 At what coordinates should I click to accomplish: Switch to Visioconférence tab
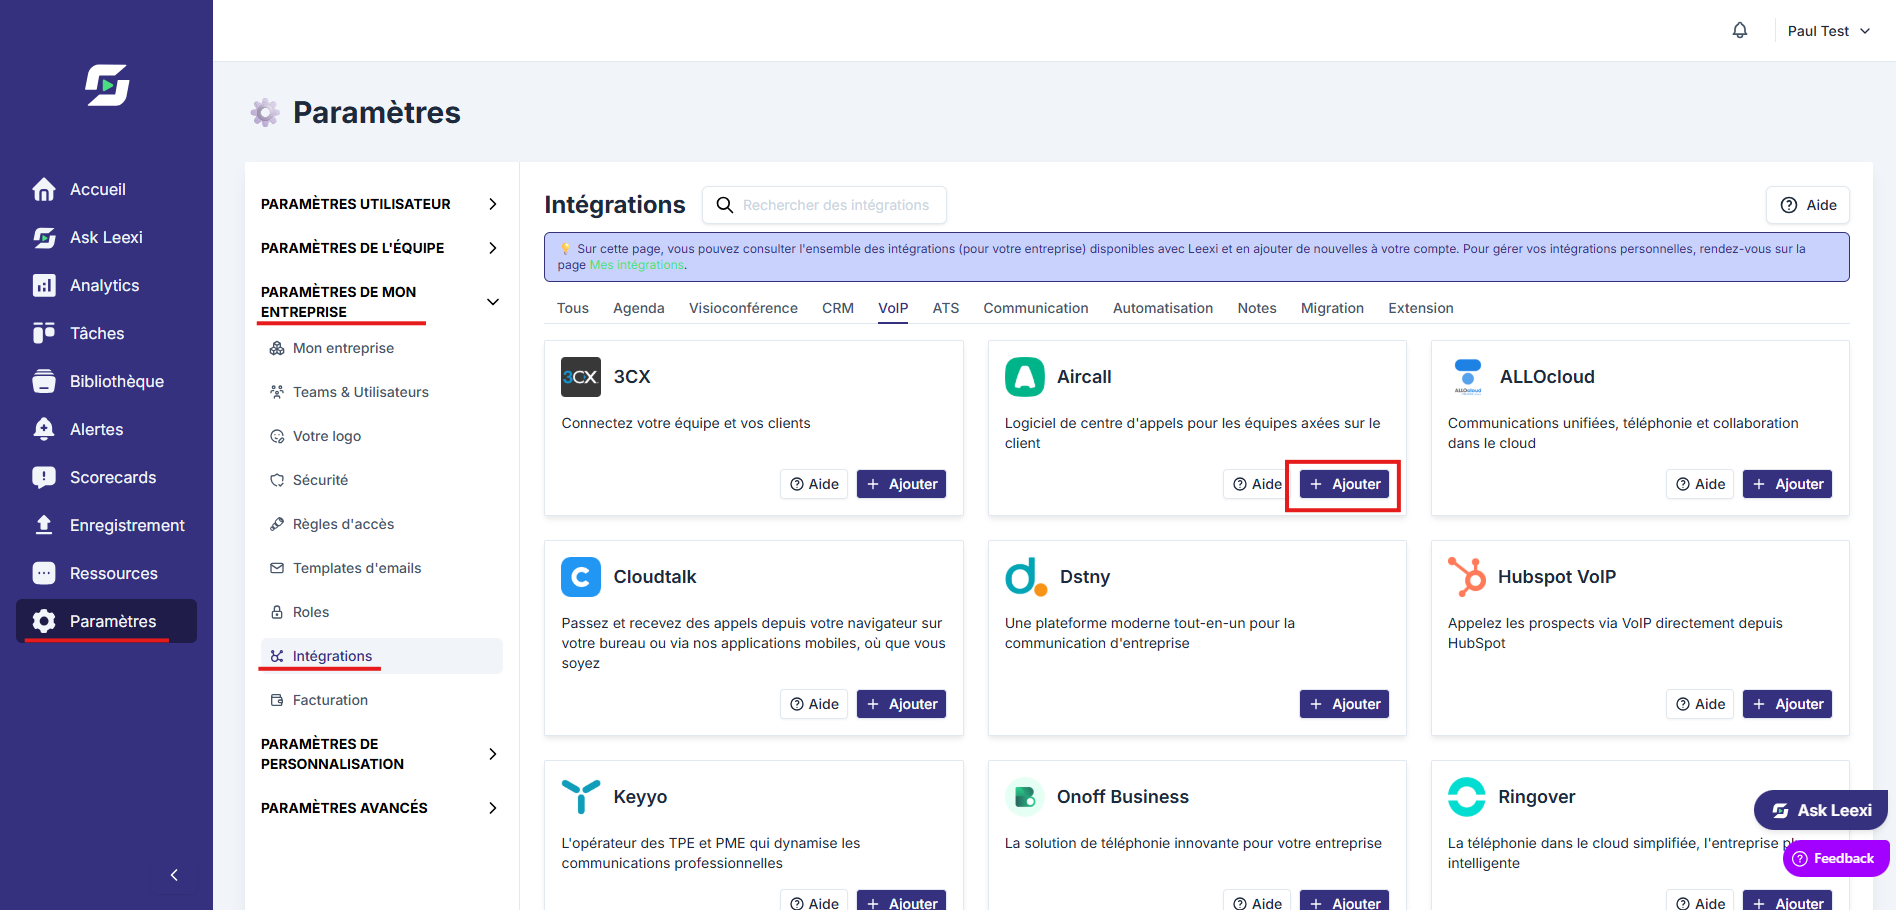pyautogui.click(x=743, y=308)
